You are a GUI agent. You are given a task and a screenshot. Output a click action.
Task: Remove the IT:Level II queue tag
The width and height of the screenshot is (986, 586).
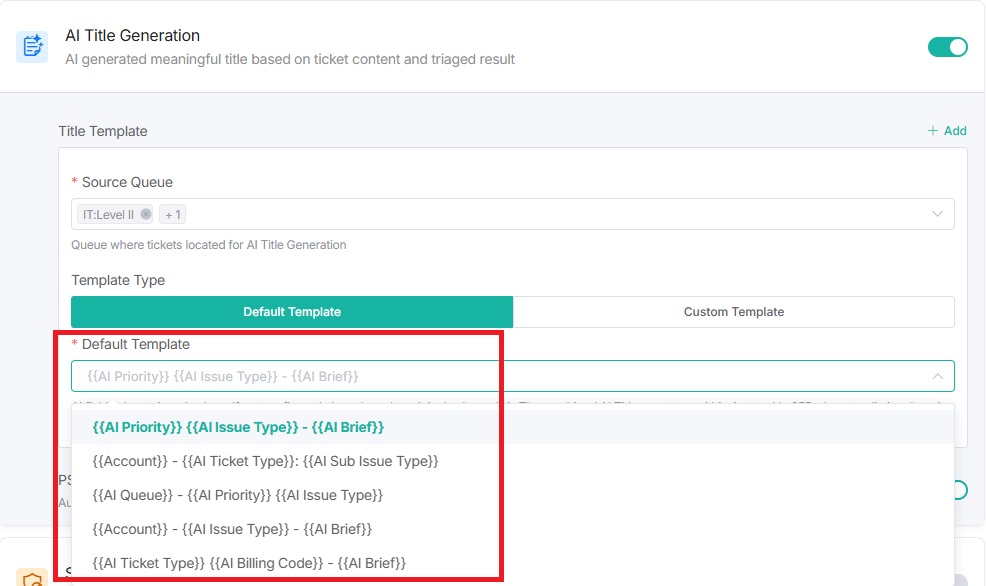coord(146,214)
